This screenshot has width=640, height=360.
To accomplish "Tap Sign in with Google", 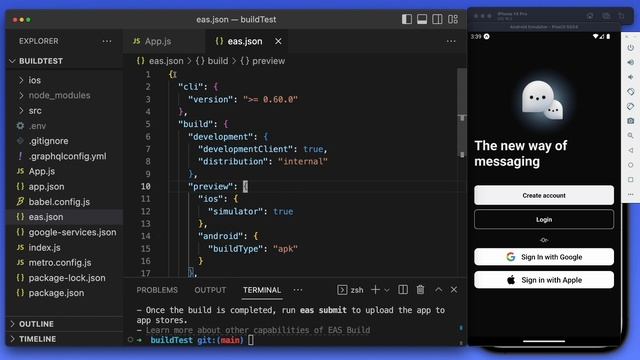I will 544,257.
